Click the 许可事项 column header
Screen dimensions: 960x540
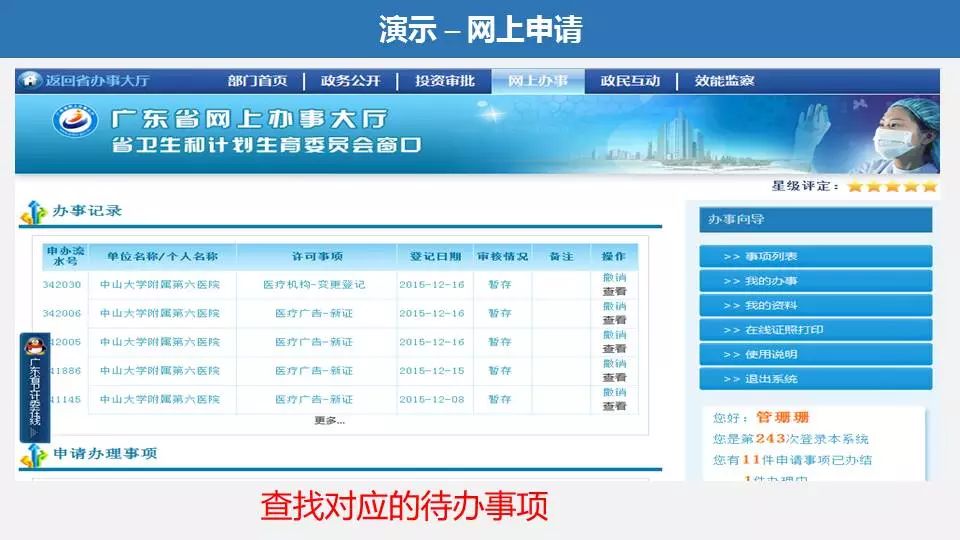317,257
